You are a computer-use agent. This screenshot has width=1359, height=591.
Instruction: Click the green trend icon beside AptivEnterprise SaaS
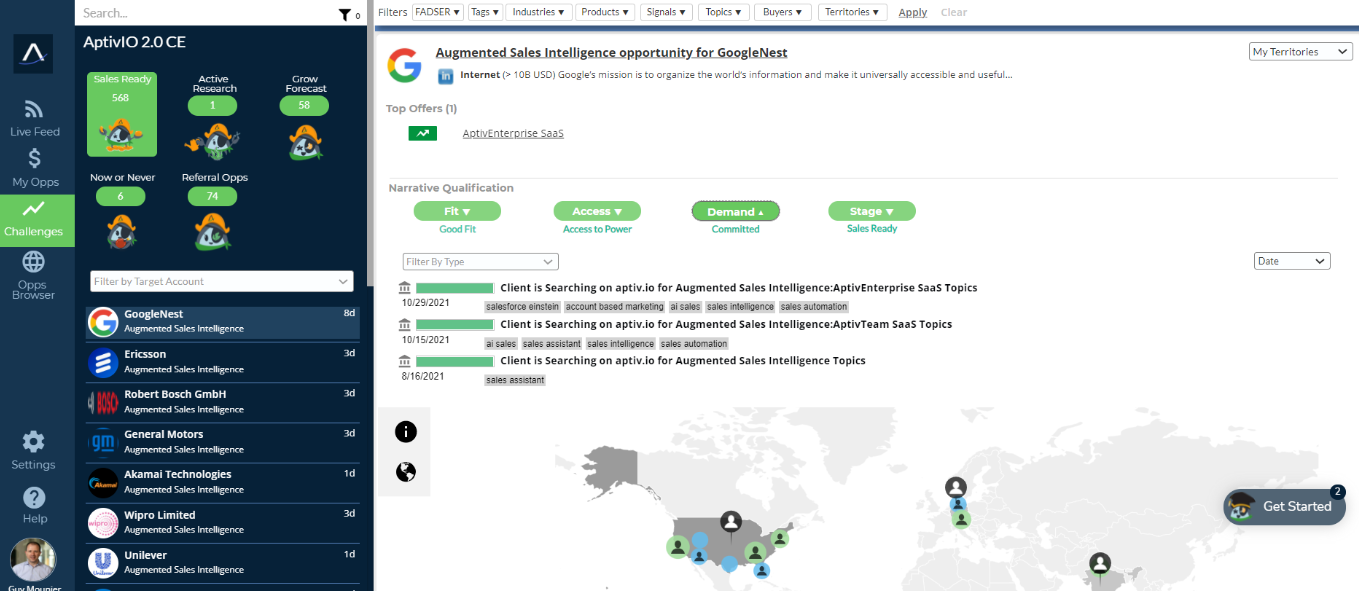coord(423,132)
